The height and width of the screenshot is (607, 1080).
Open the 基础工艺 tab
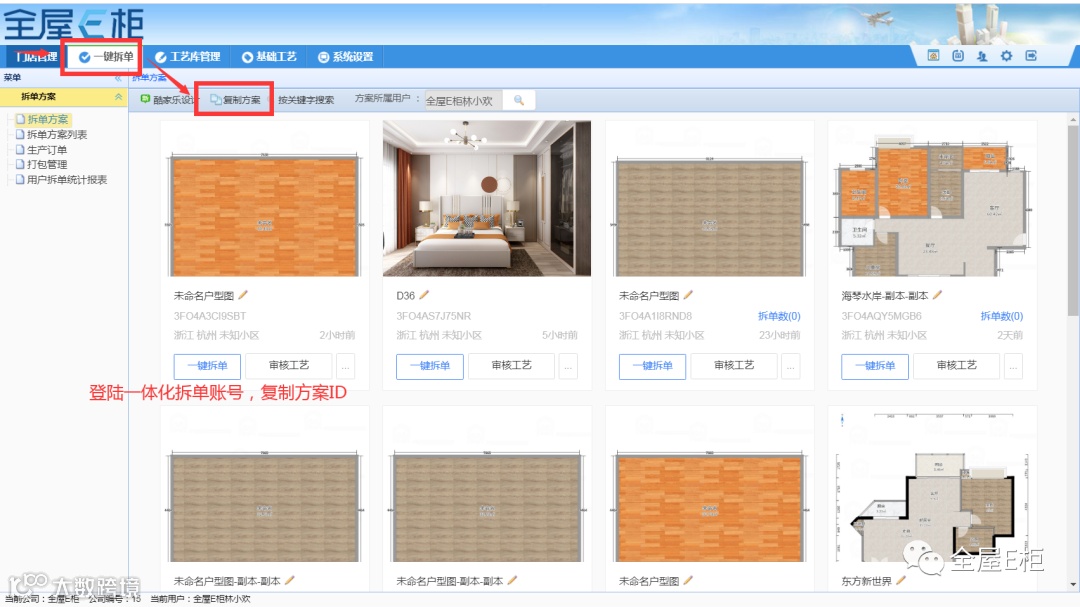click(x=269, y=56)
